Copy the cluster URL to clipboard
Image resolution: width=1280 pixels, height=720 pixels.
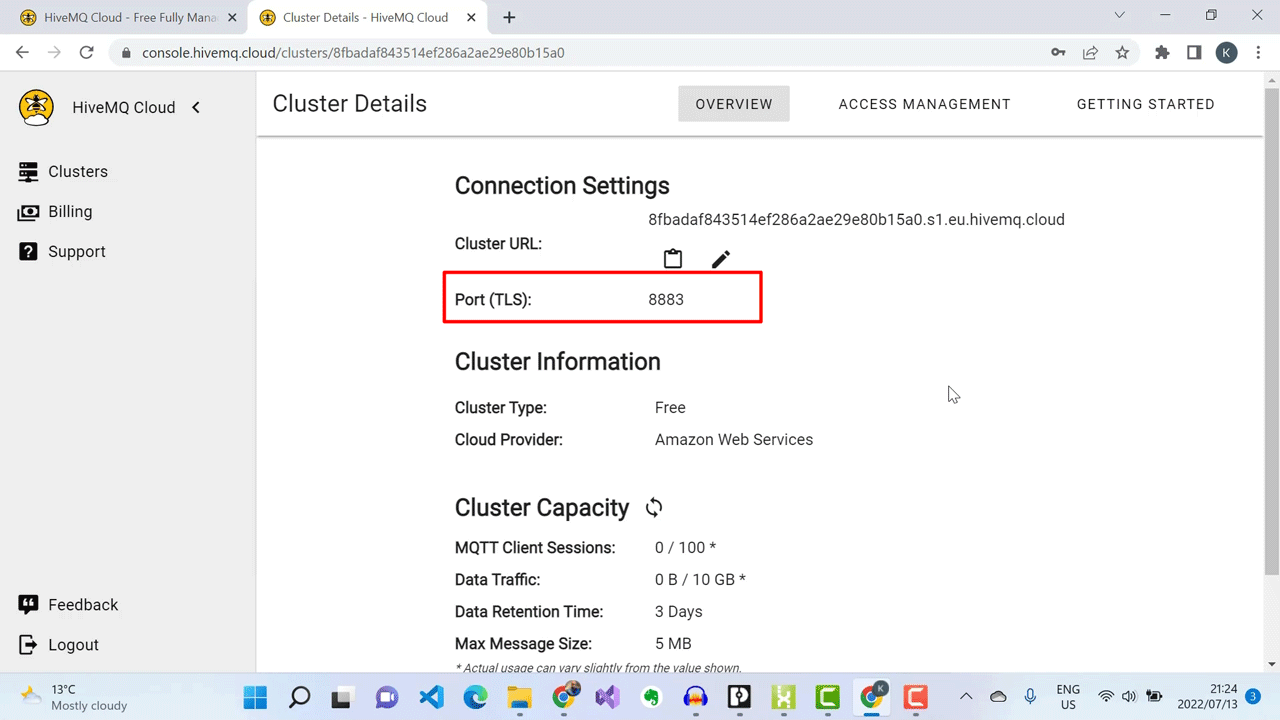(x=673, y=259)
